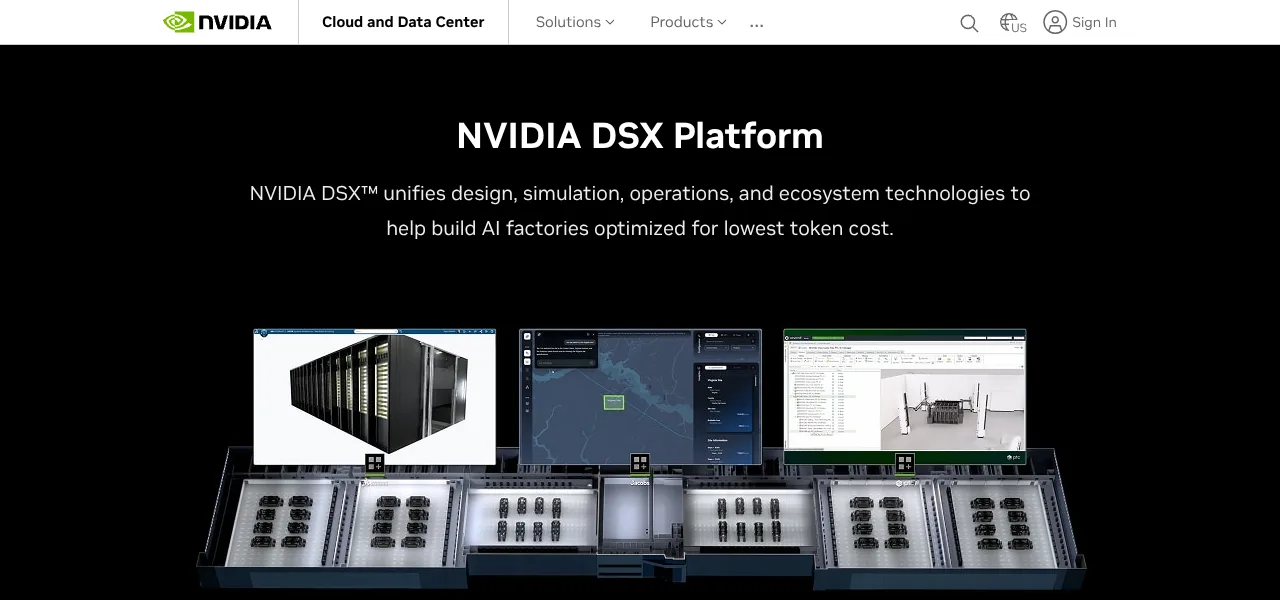
Task: Select the PTC robotic assembly screenshot
Action: click(x=905, y=397)
